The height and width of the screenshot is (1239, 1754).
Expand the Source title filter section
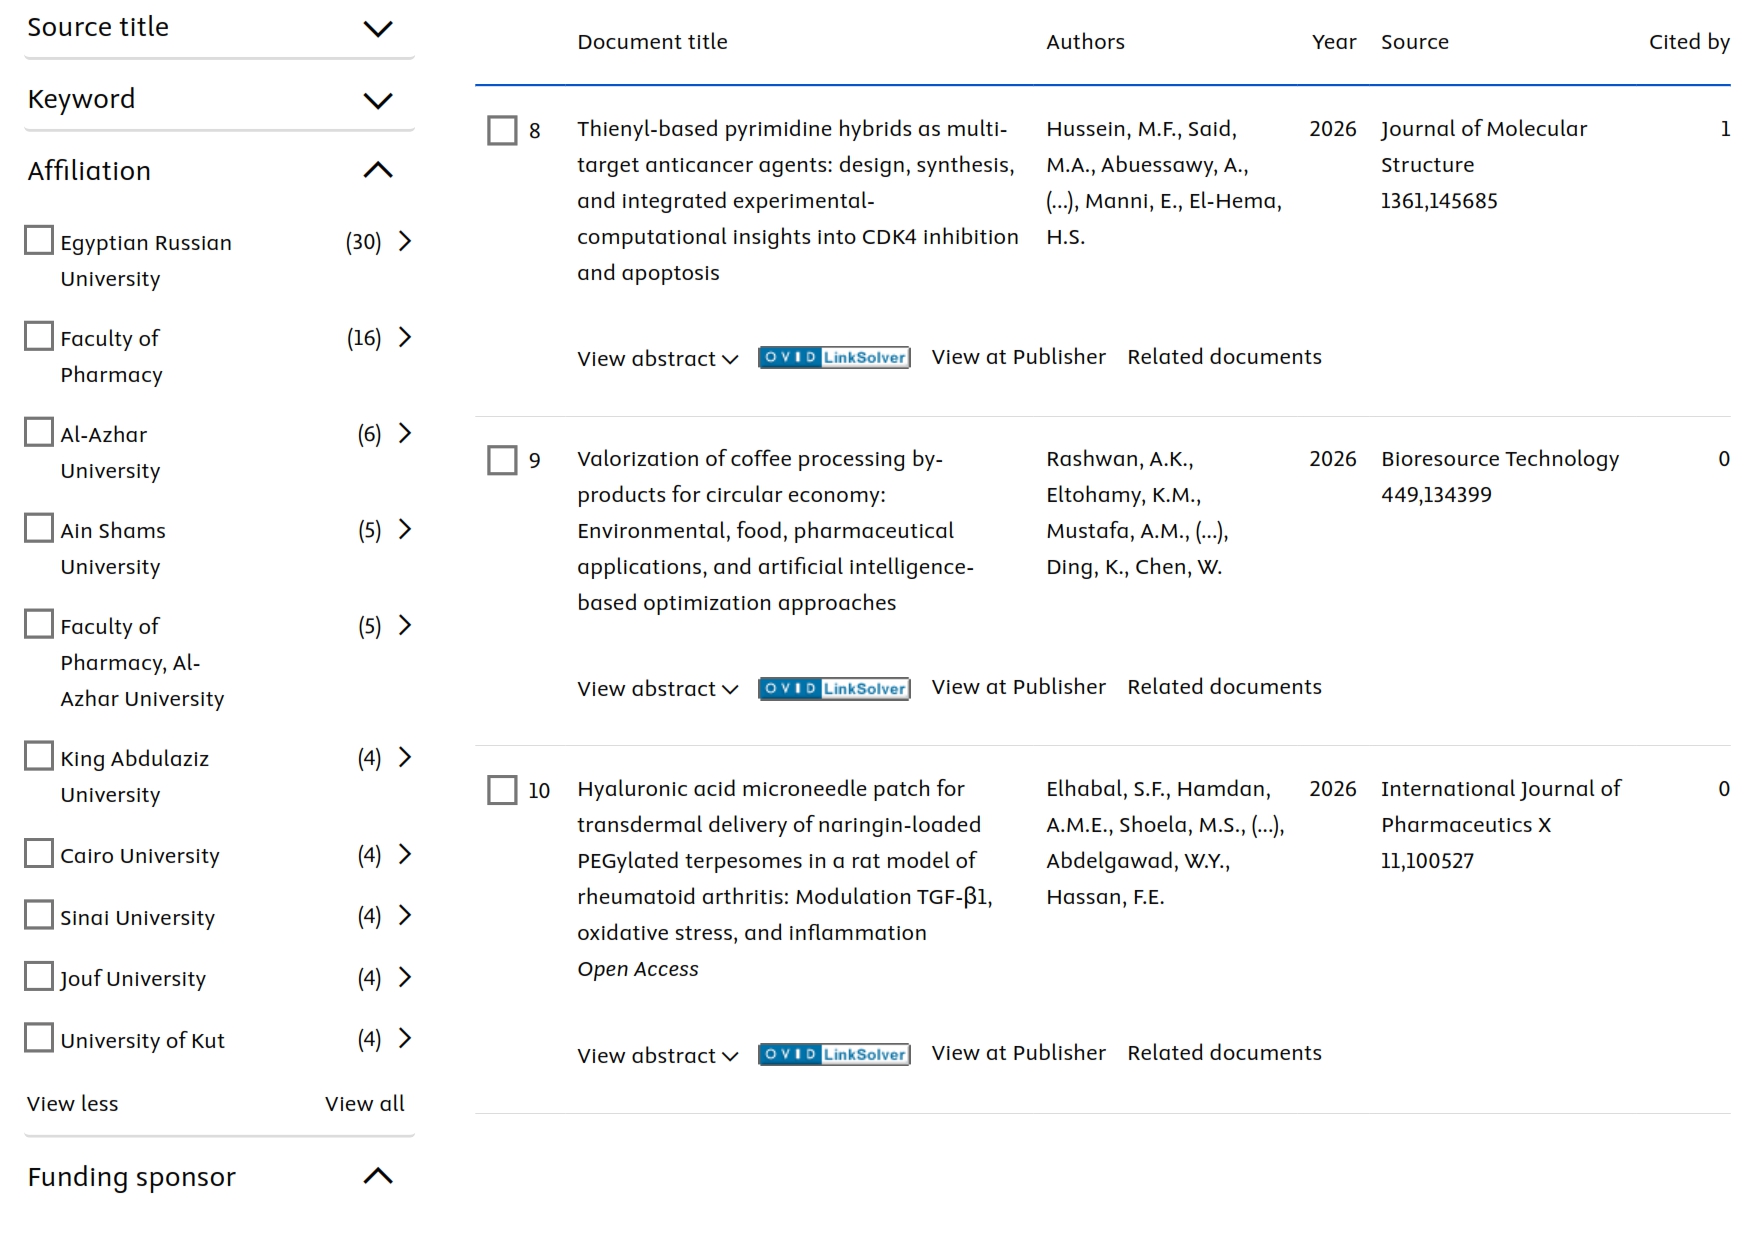point(377,29)
